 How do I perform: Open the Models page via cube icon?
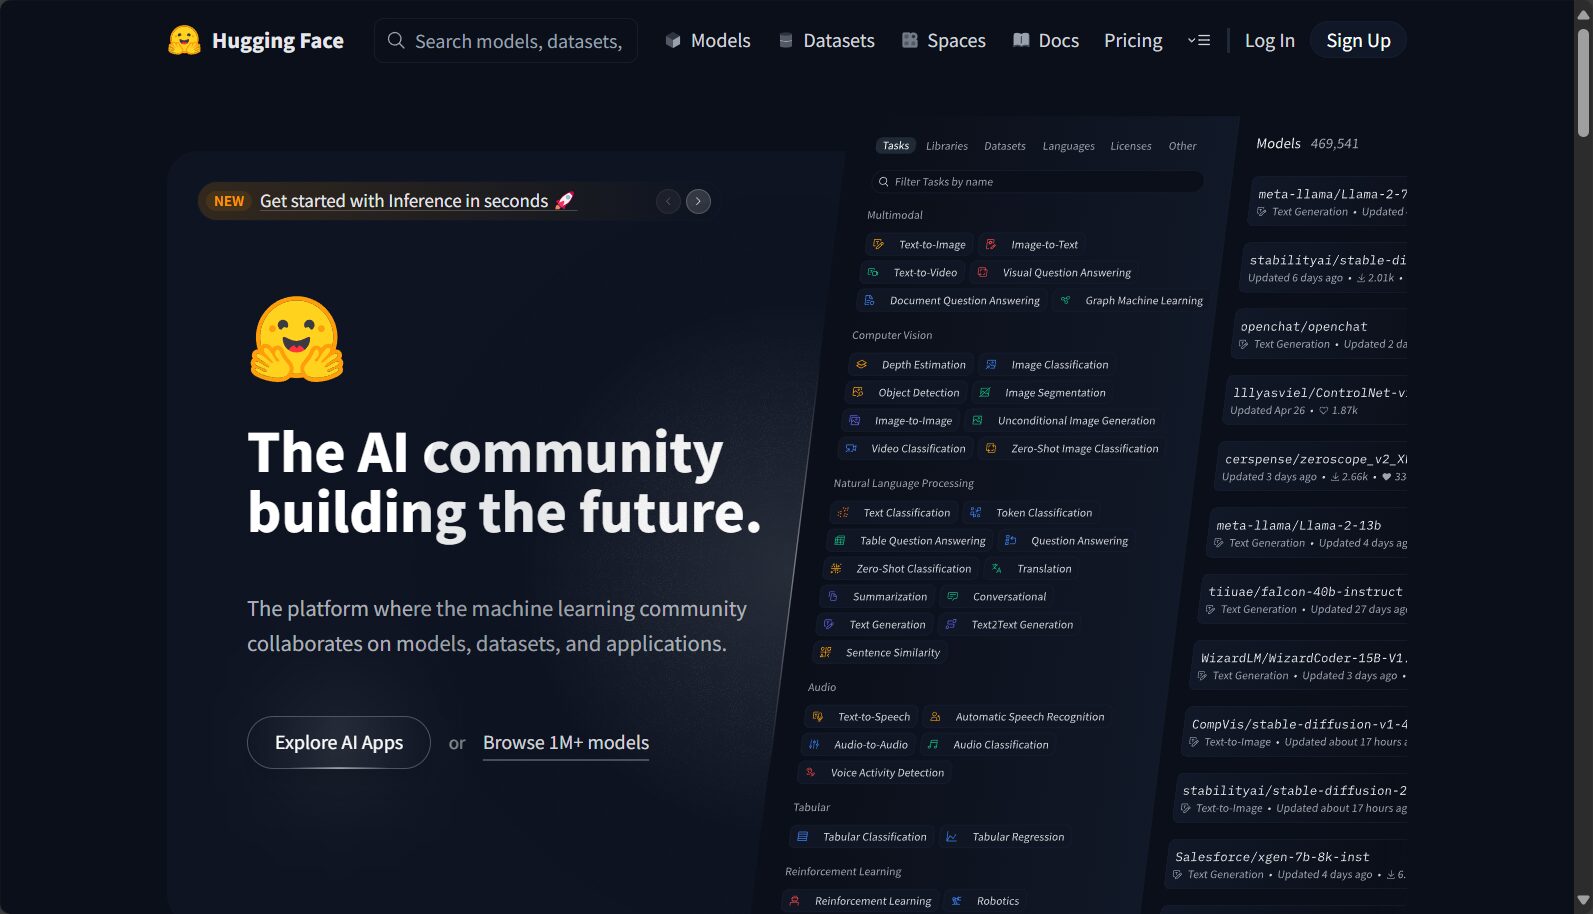click(673, 41)
